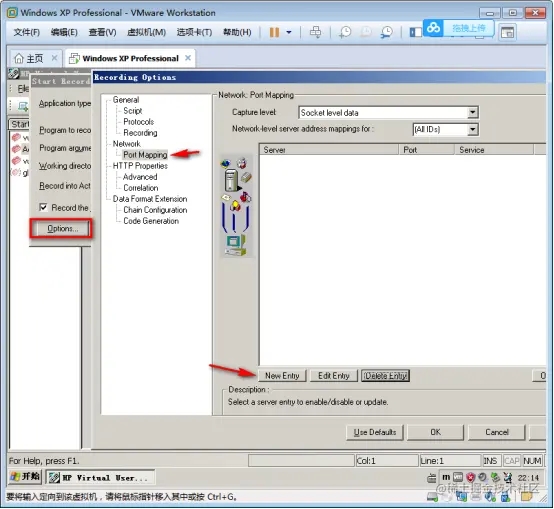Screen dimensions: 554x509
Task: Click the New Entry button
Action: pos(282,375)
